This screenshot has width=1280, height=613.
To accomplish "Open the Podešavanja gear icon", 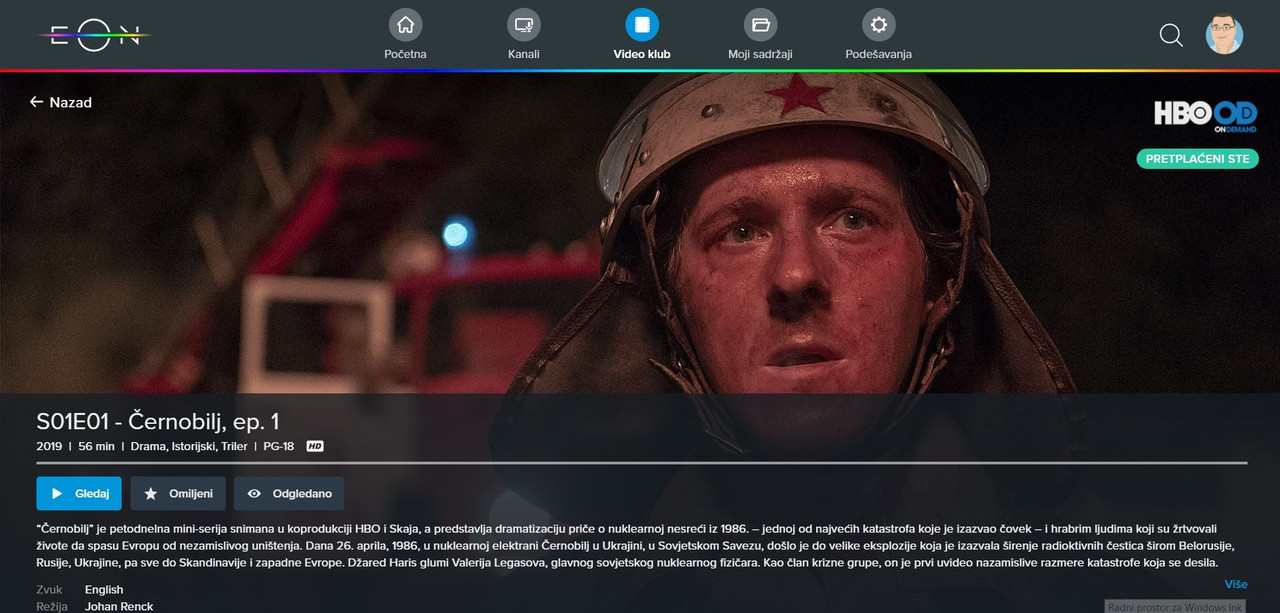I will tap(879, 25).
